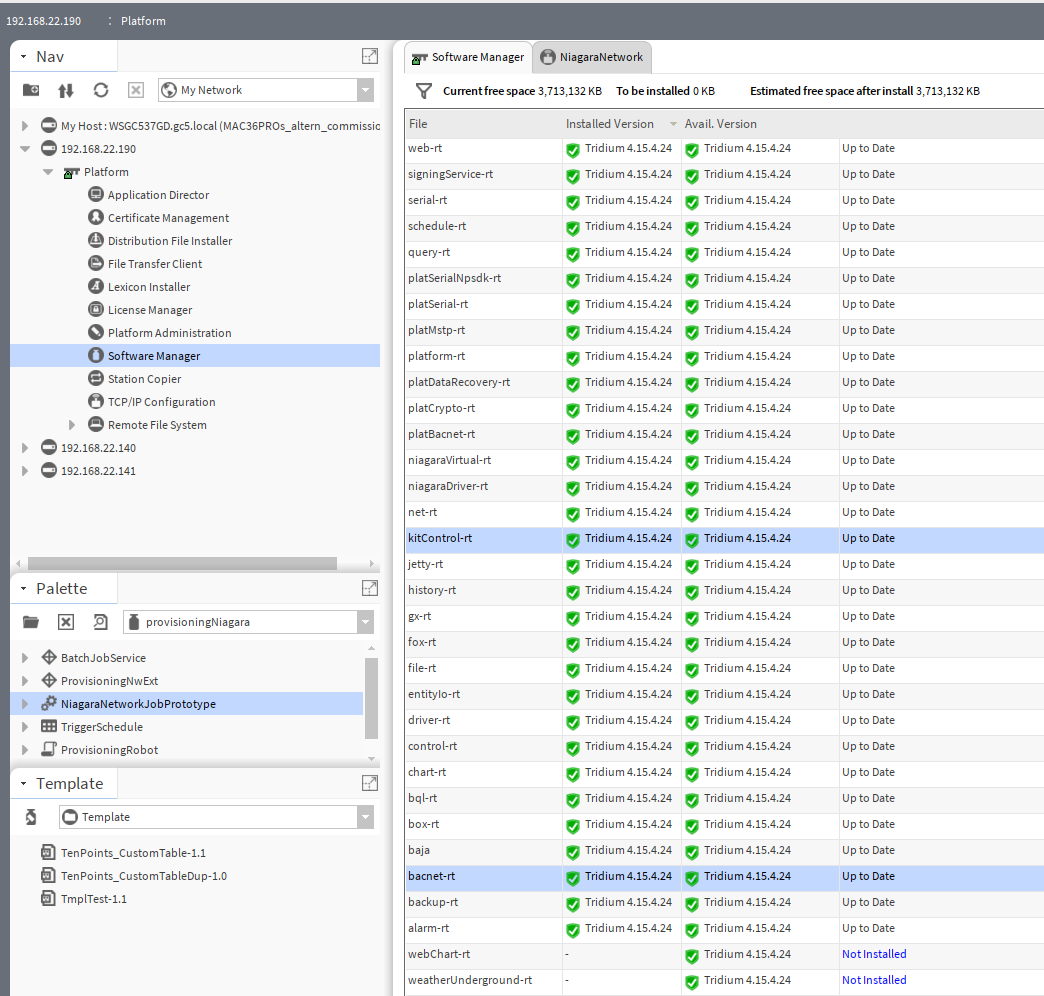Click the Nav horizontal scrollbar

182,563
